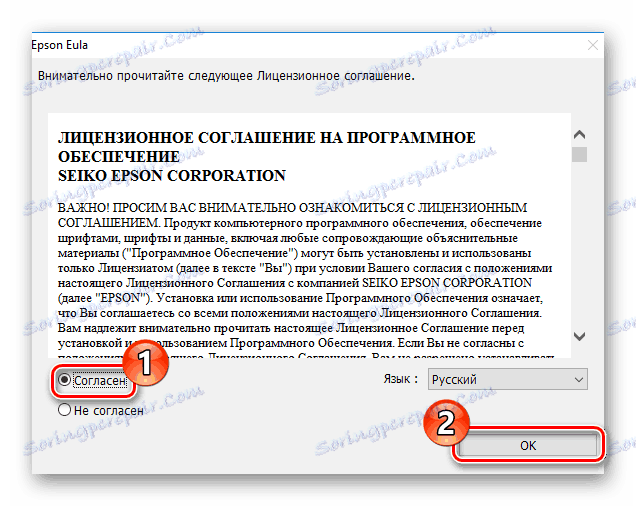Click the "Язык :" label
The image size is (636, 506).
pyautogui.click(x=401, y=379)
